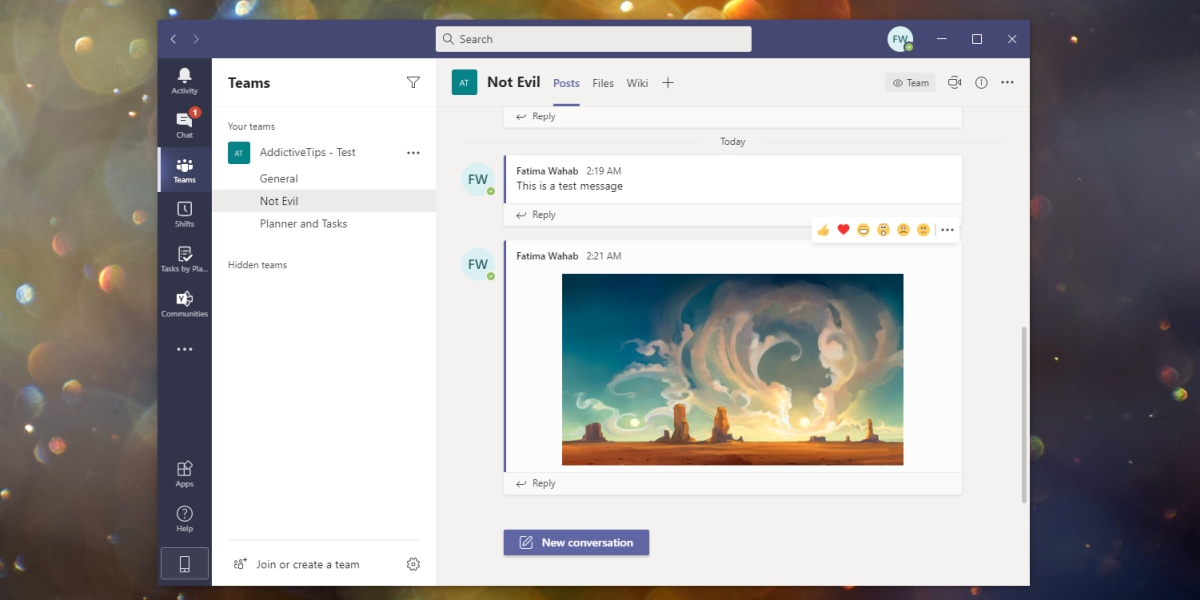The height and width of the screenshot is (600, 1200).
Task: Click the Not Evil channel title
Action: pyautogui.click(x=513, y=82)
